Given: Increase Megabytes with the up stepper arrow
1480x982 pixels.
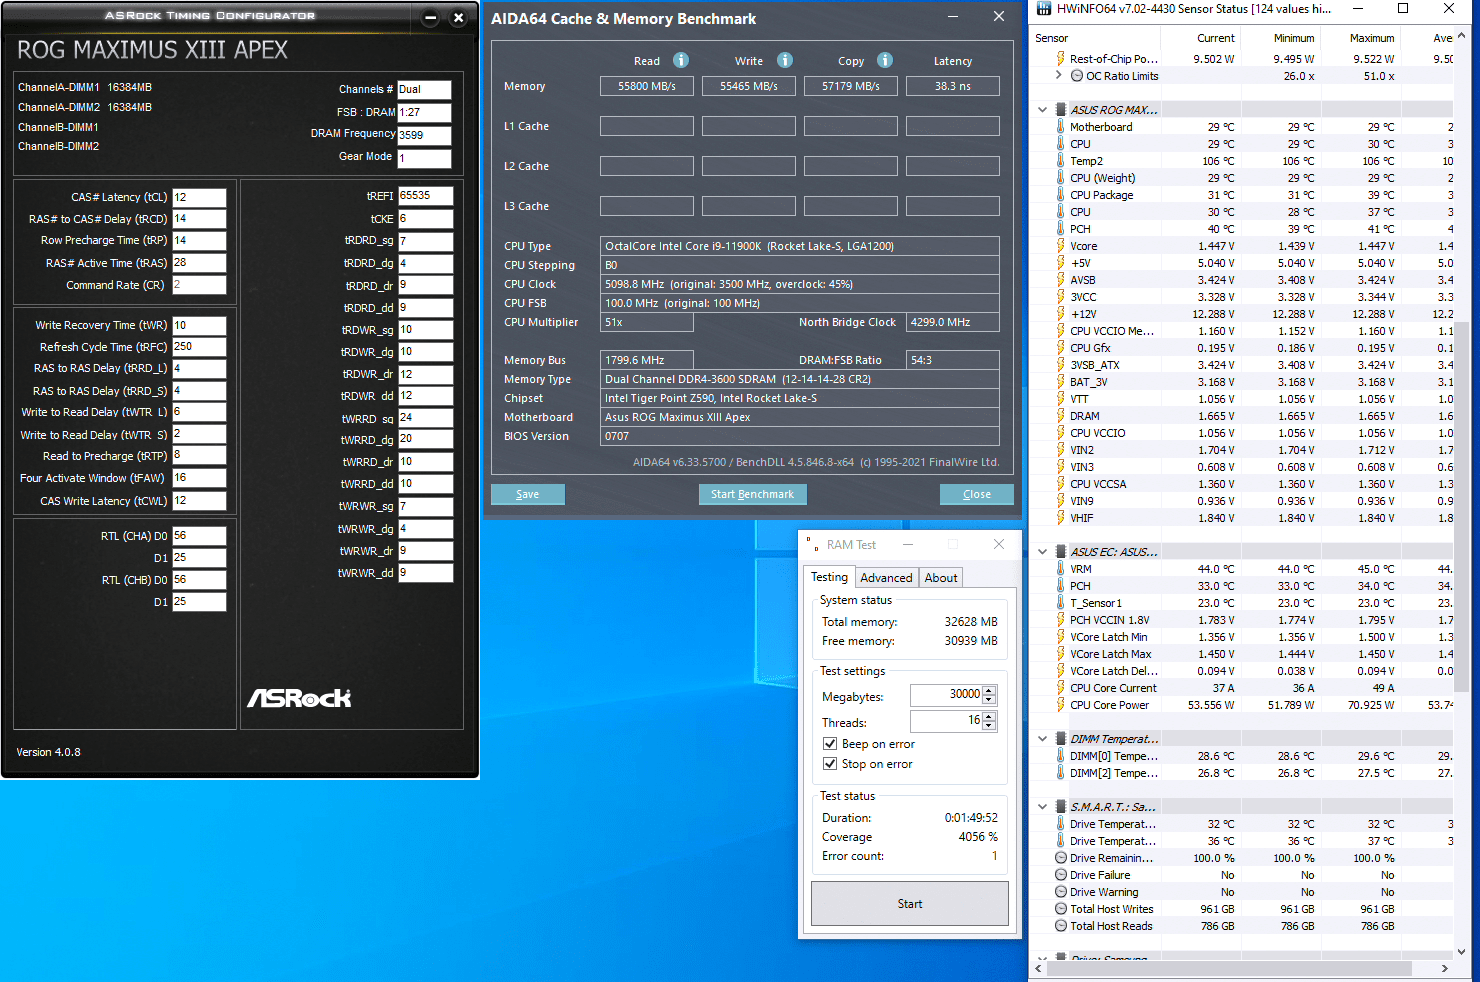Looking at the screenshot, I should coord(989,690).
